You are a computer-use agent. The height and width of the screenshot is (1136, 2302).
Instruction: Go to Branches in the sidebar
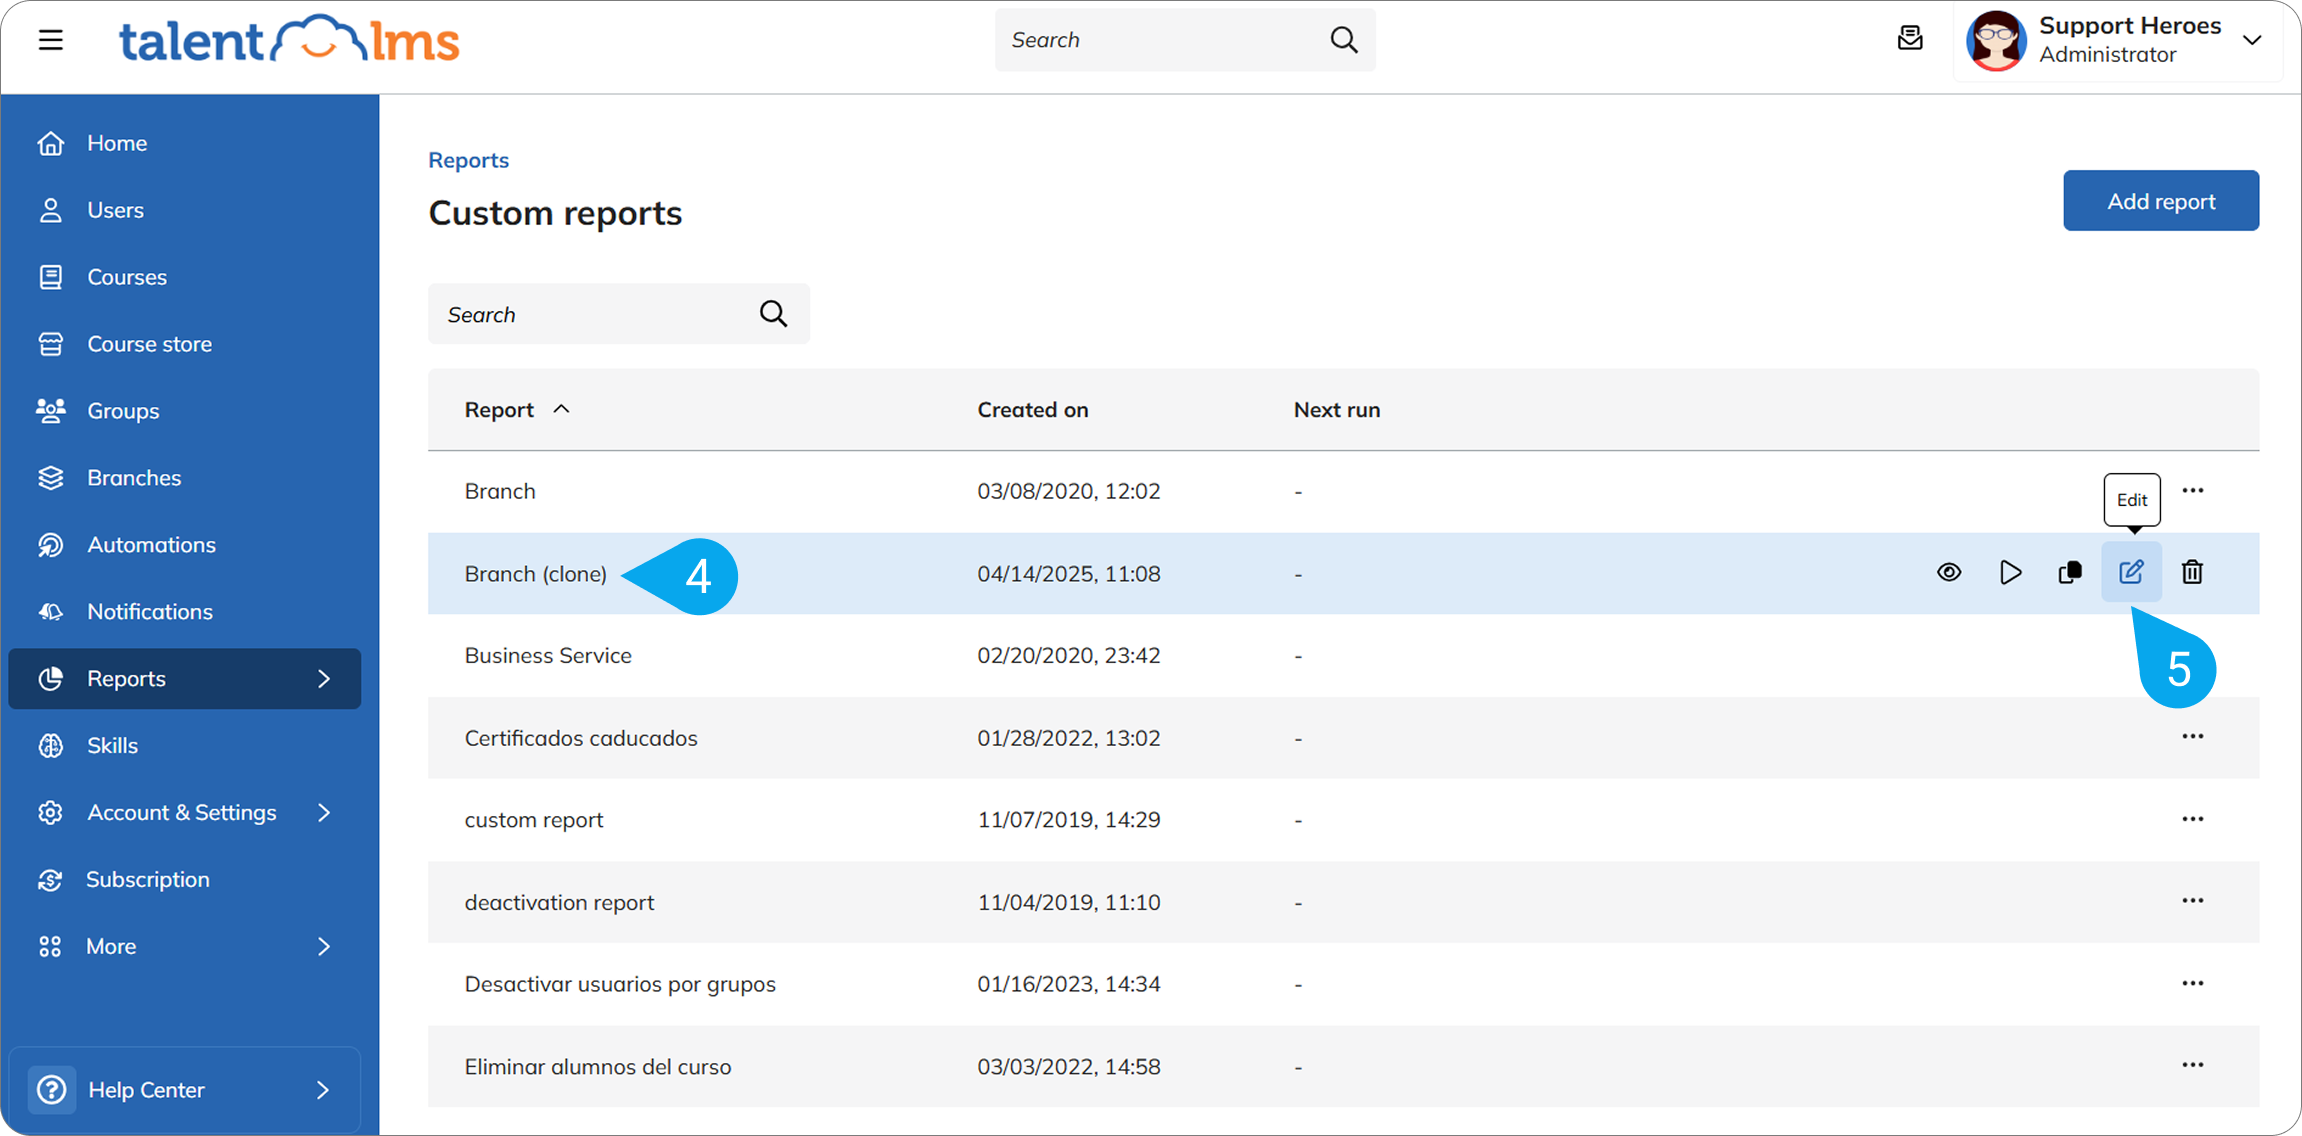(134, 478)
